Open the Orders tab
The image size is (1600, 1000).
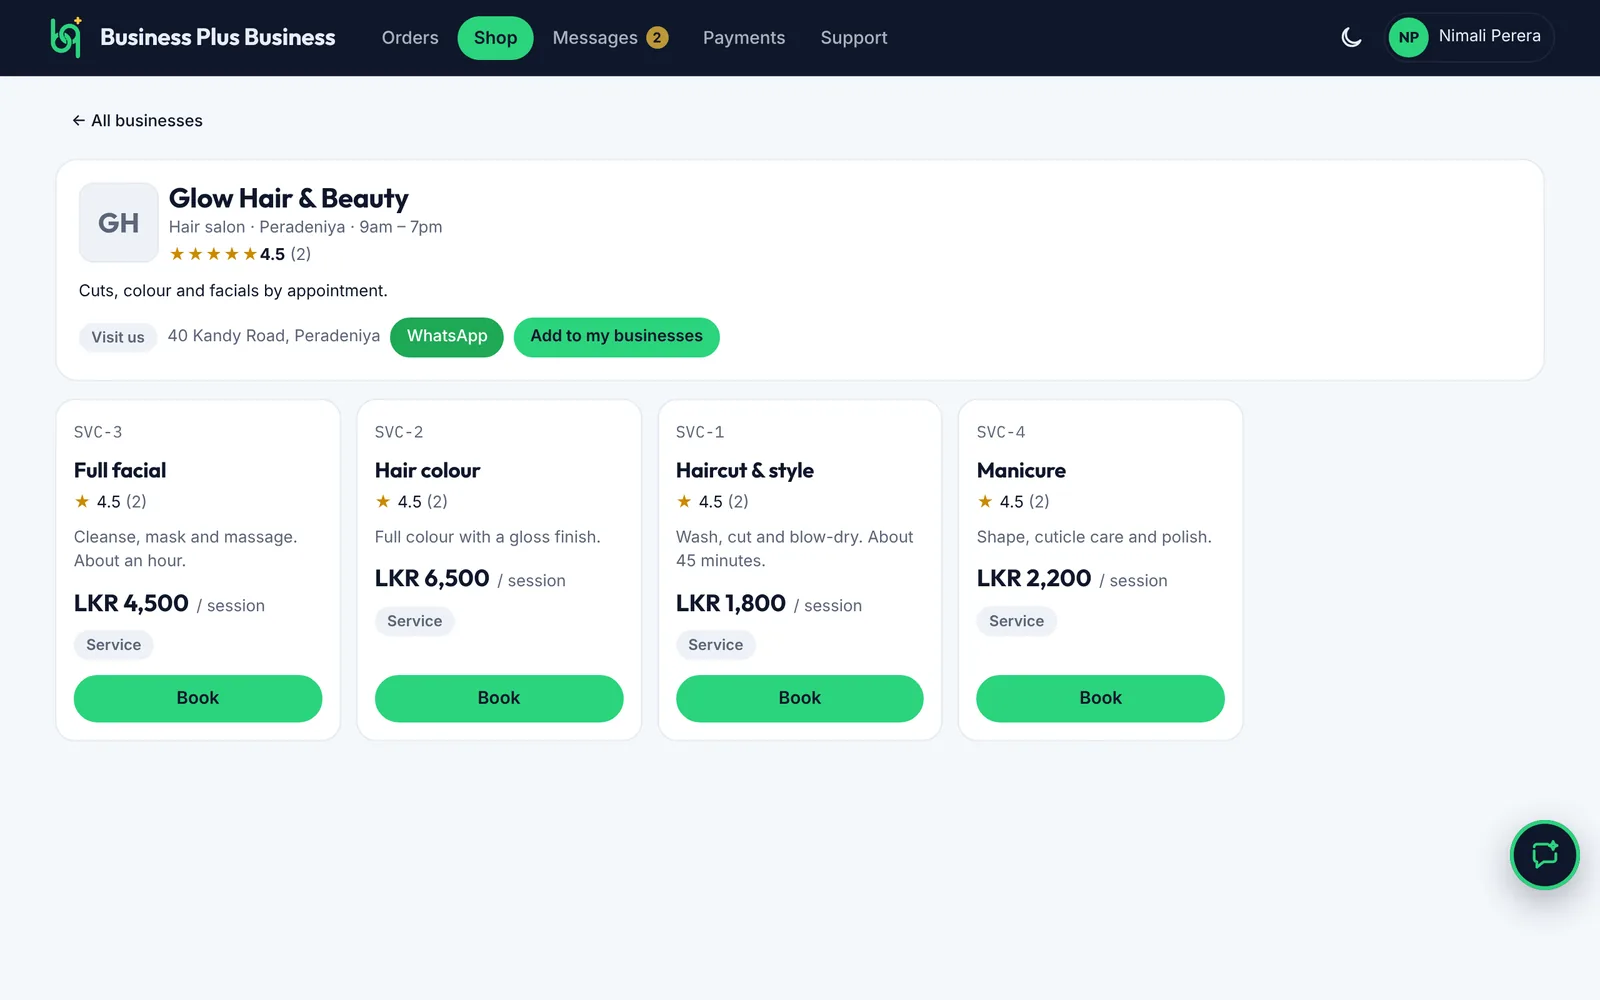pos(410,38)
